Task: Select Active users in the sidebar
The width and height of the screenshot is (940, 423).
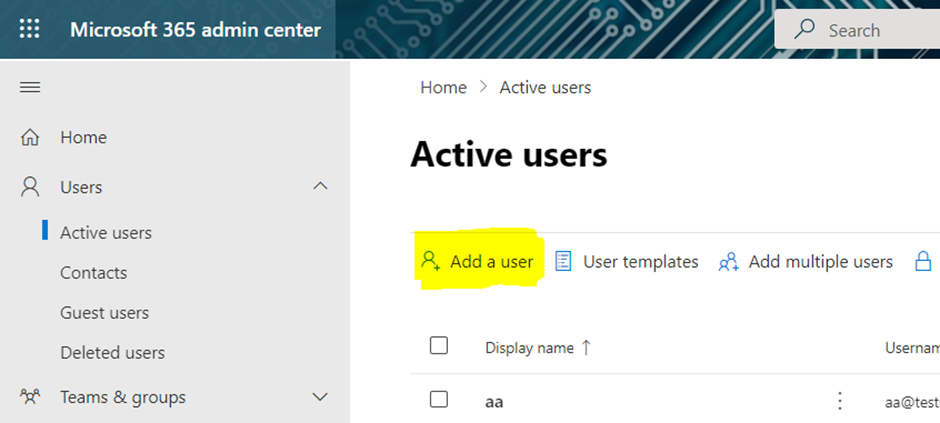Action: click(106, 232)
